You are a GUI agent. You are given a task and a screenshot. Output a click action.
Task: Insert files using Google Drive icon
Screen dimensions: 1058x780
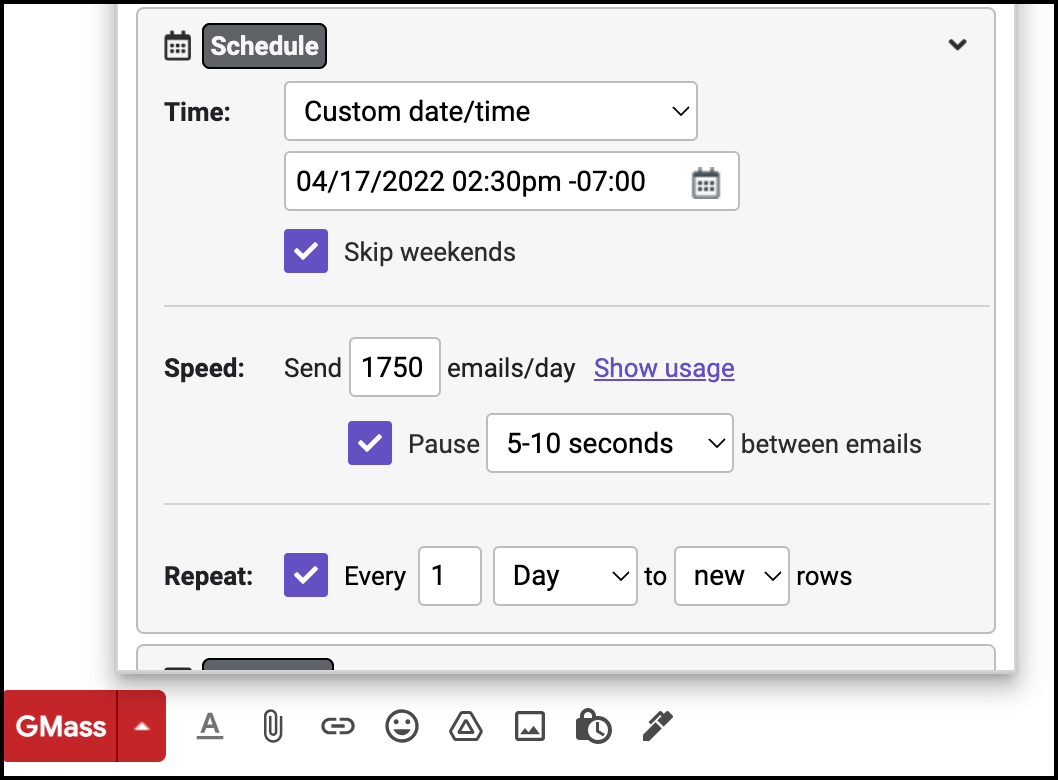click(x=466, y=726)
